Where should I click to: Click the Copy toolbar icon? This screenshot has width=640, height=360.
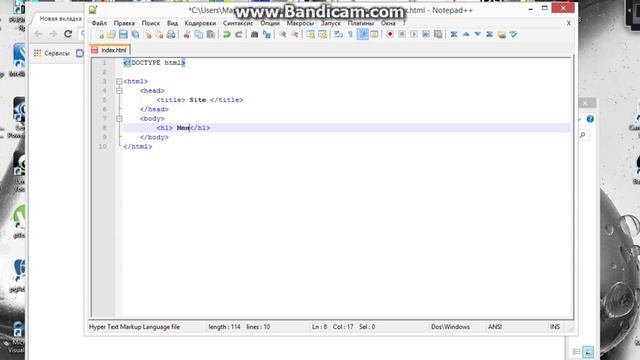[x=198, y=35]
